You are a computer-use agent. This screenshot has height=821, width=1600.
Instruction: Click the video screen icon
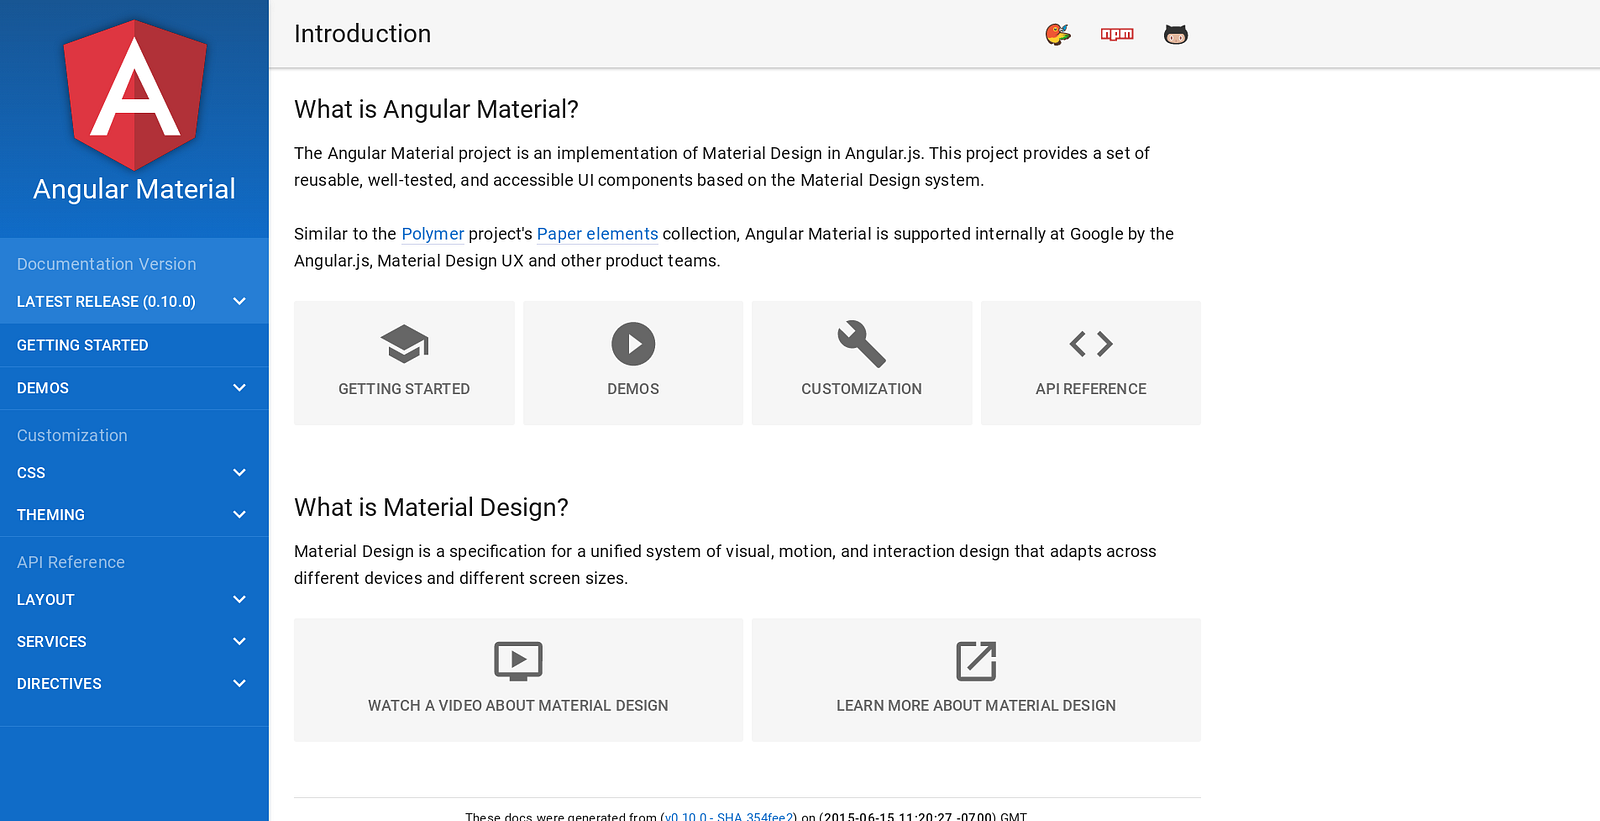[518, 661]
